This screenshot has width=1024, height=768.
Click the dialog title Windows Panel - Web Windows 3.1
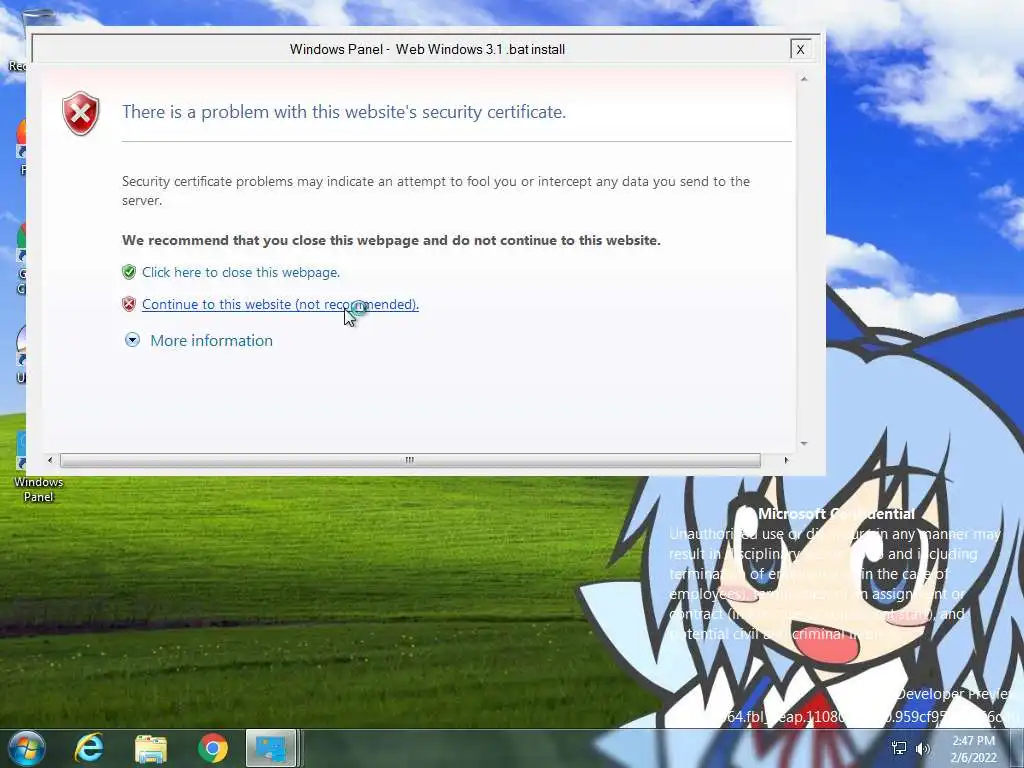[x=427, y=50]
